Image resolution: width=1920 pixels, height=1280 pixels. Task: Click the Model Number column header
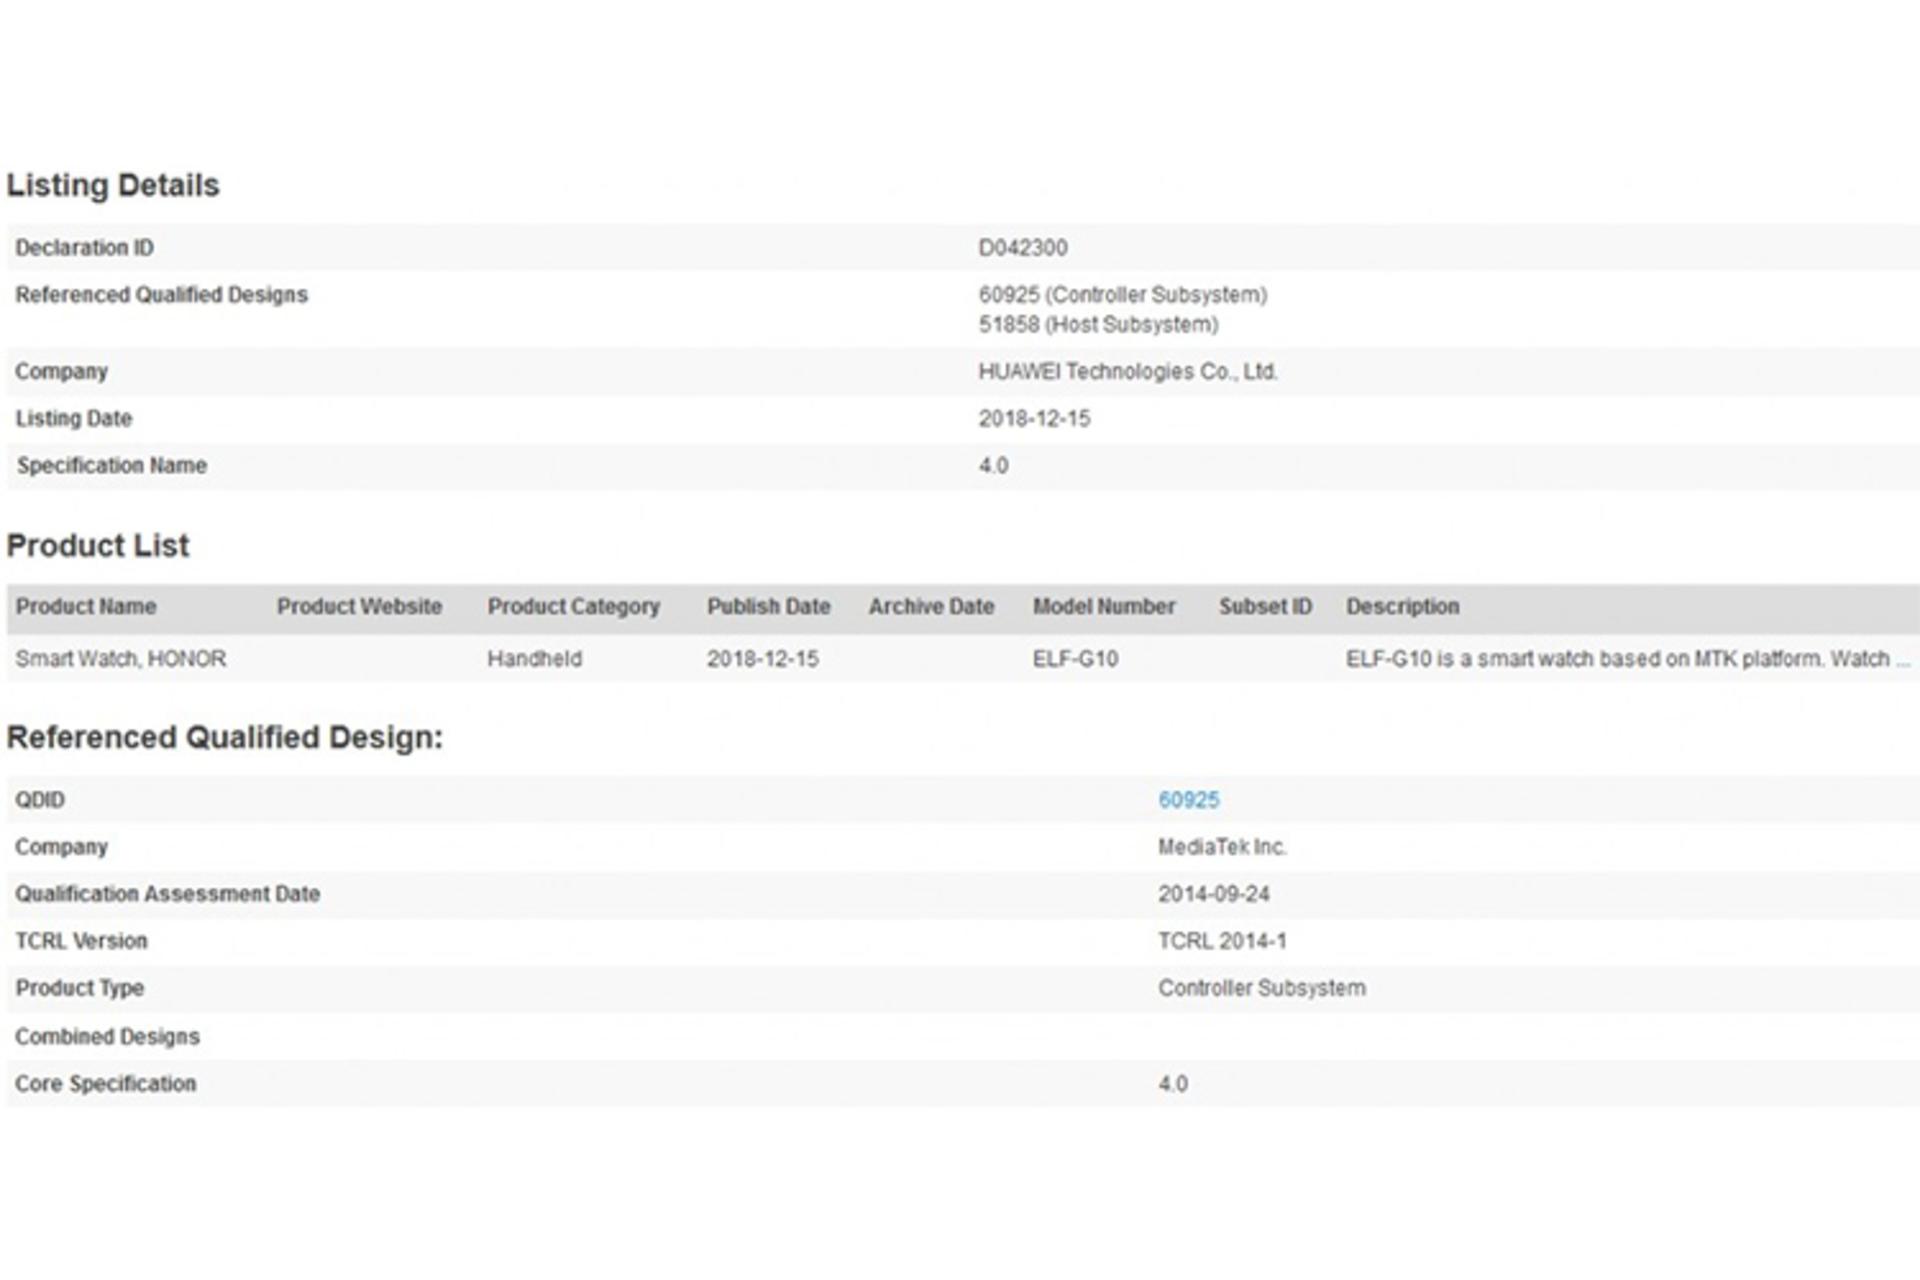(x=1104, y=607)
